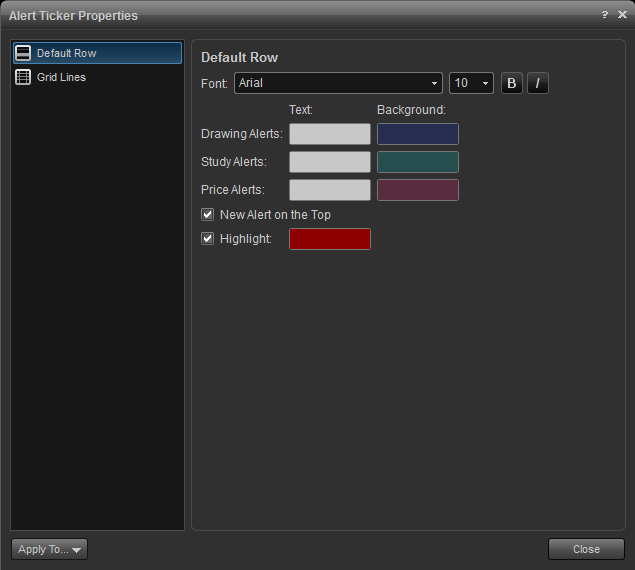This screenshot has width=635, height=570.
Task: Change Study Alerts background teal swatch
Action: point(418,162)
